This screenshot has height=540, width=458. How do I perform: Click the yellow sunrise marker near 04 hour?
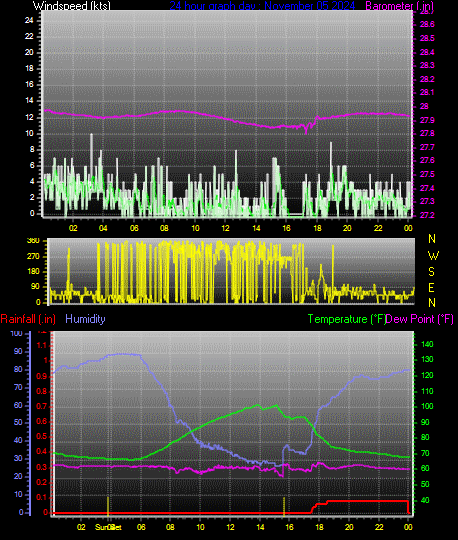click(x=108, y=506)
